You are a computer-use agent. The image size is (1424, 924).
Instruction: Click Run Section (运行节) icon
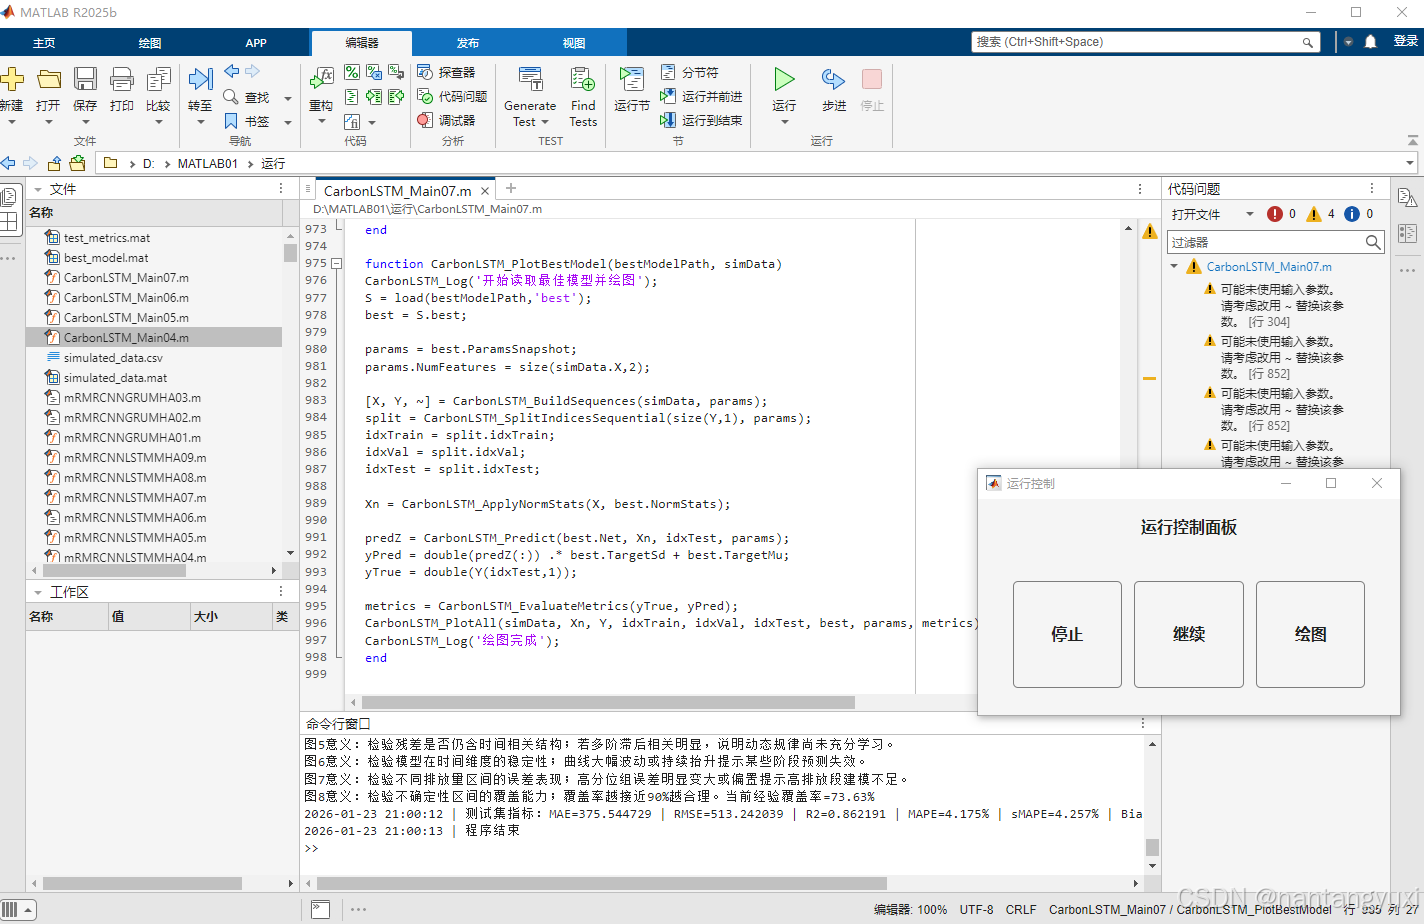pos(631,79)
